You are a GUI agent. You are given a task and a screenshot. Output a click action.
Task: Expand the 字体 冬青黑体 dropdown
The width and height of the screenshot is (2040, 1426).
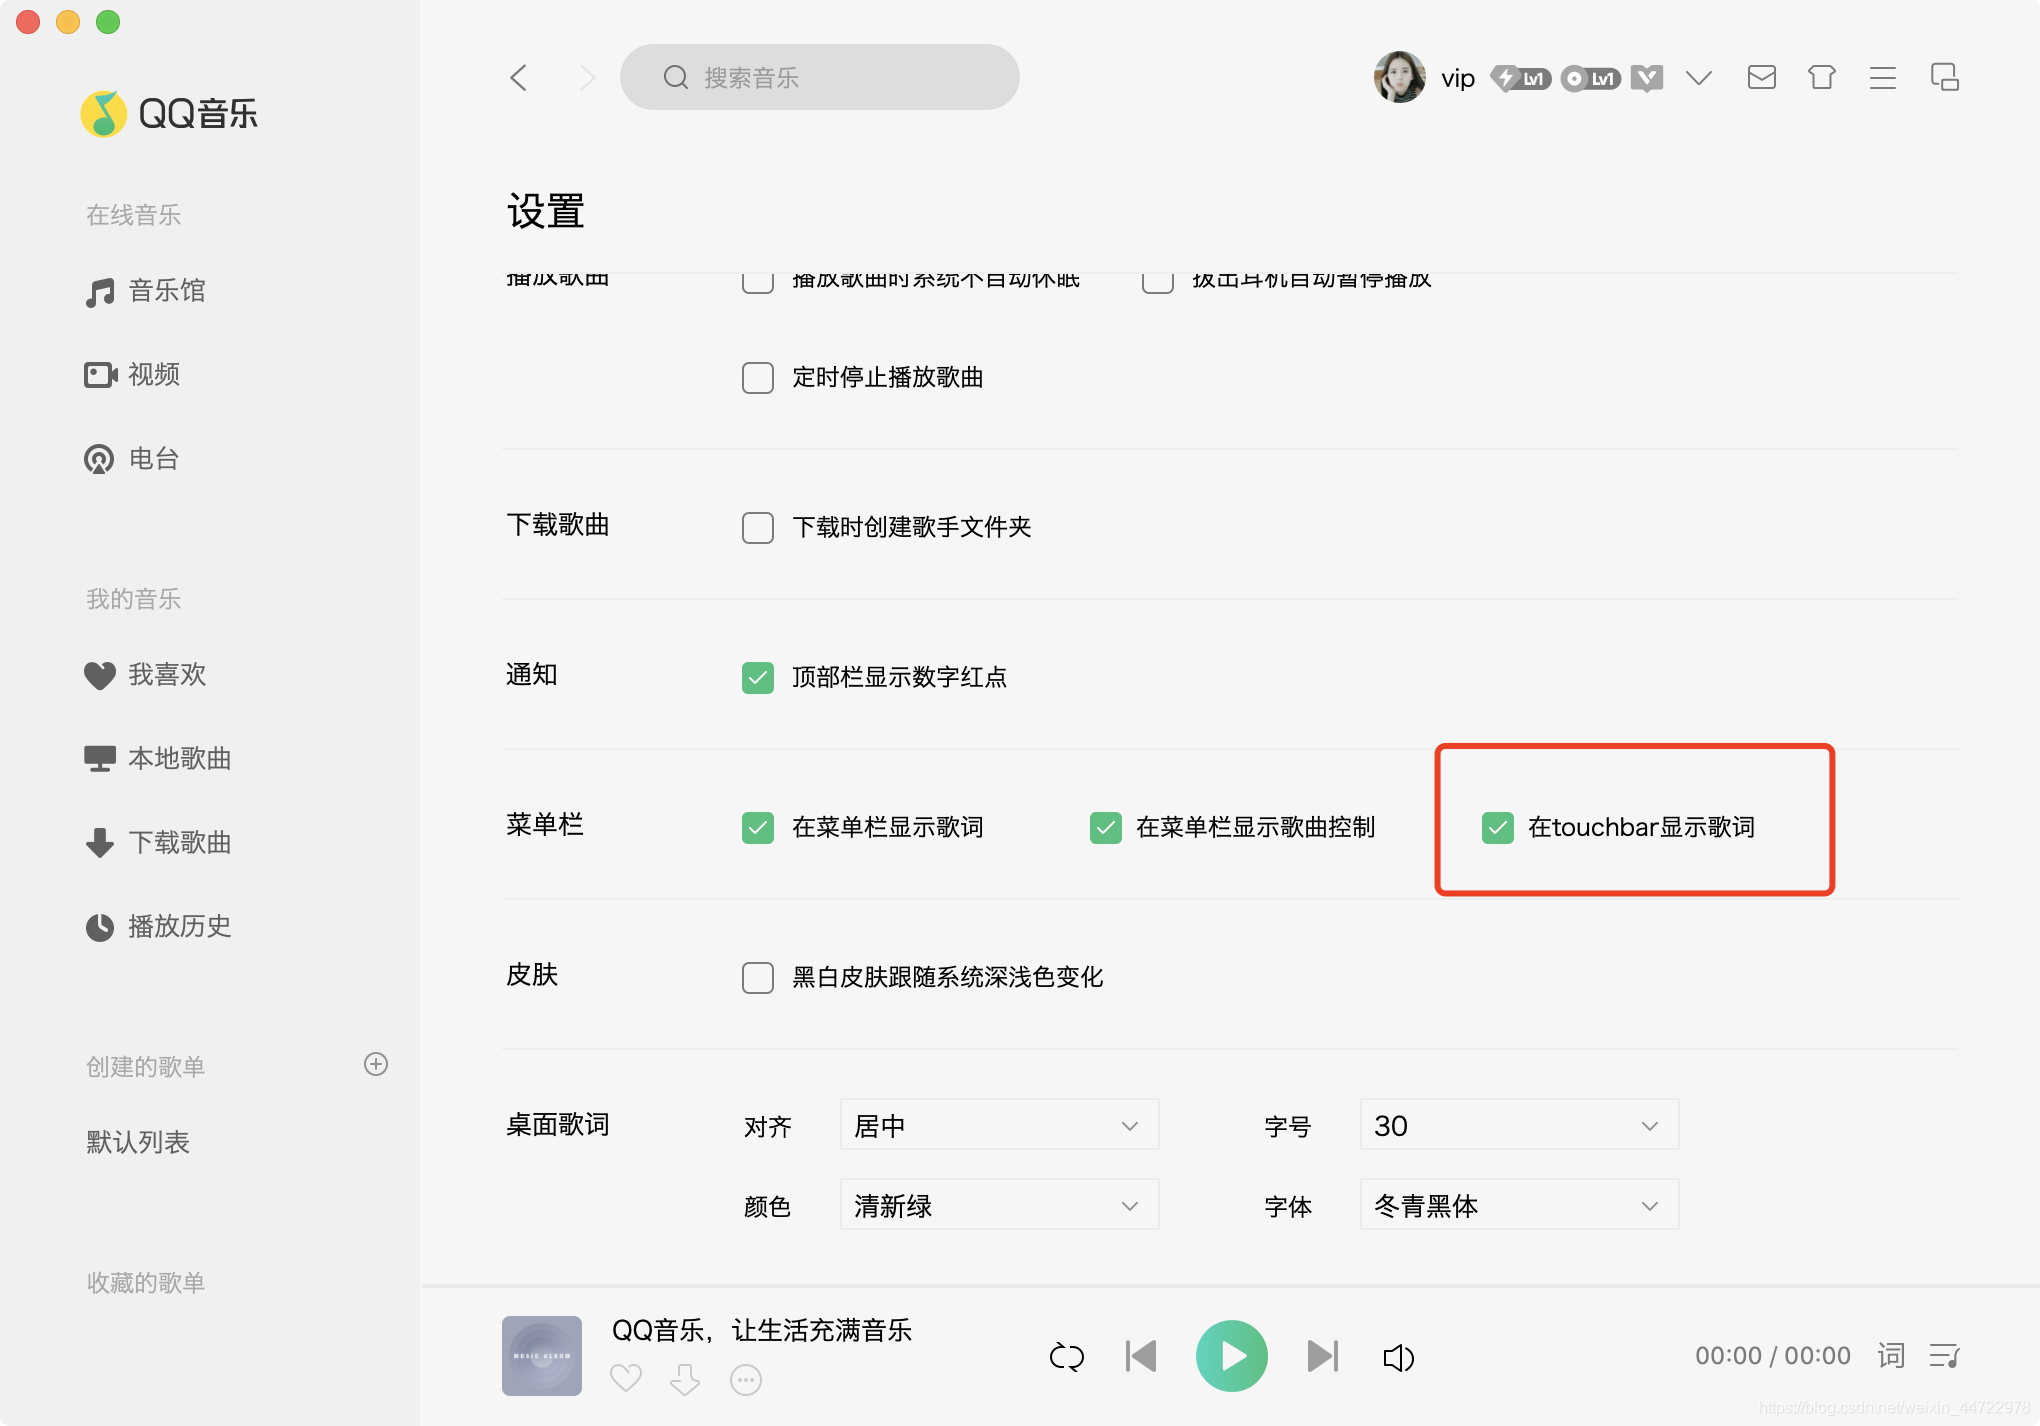point(1518,1205)
